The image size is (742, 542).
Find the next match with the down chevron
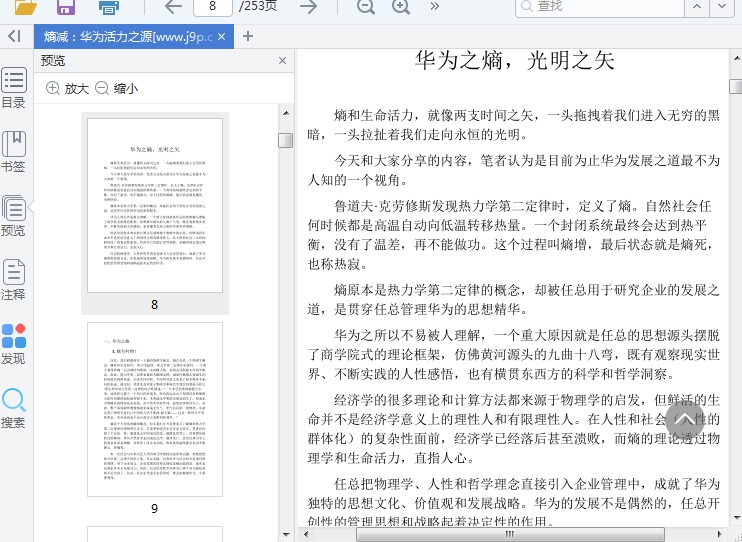click(722, 7)
